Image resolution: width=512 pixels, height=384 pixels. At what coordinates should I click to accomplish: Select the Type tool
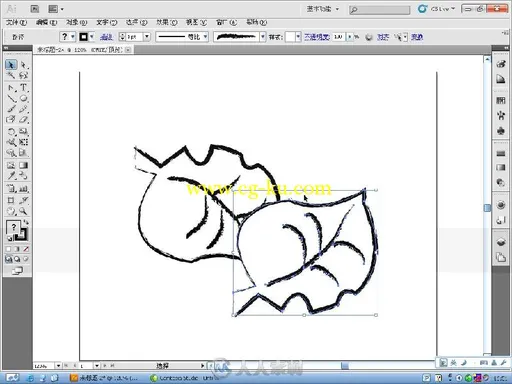pos(23,88)
